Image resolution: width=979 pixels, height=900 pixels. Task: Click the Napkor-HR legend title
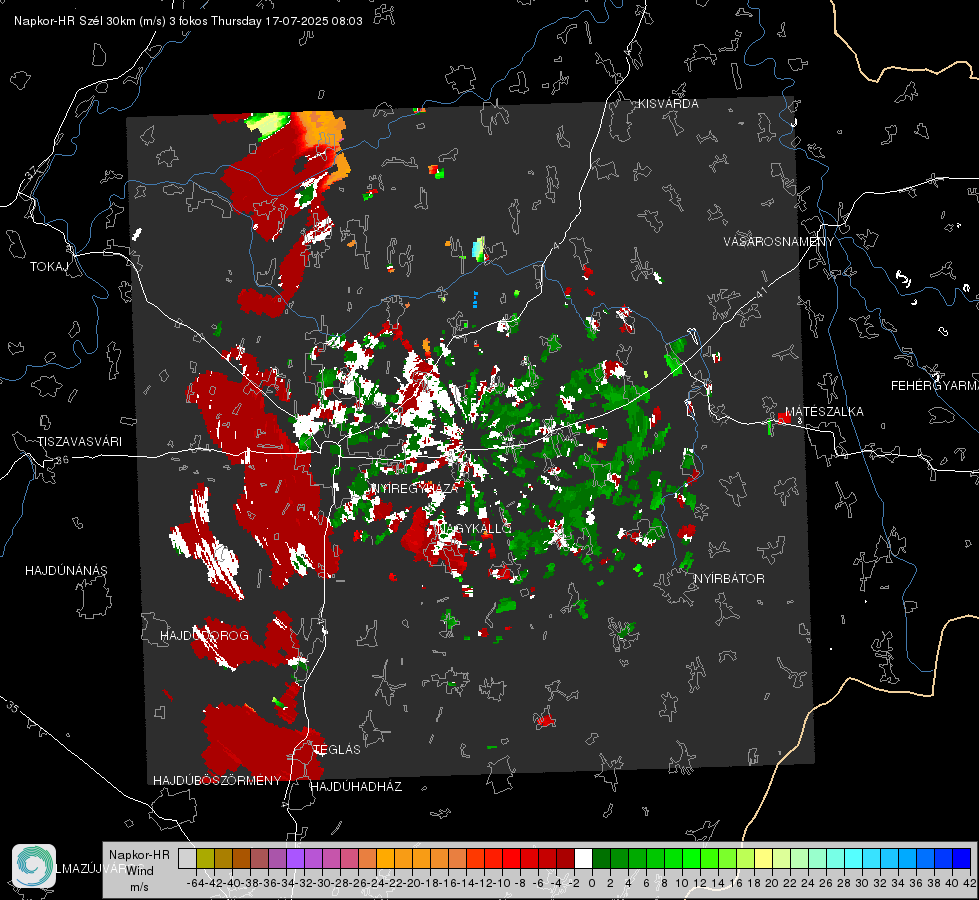pyautogui.click(x=139, y=855)
